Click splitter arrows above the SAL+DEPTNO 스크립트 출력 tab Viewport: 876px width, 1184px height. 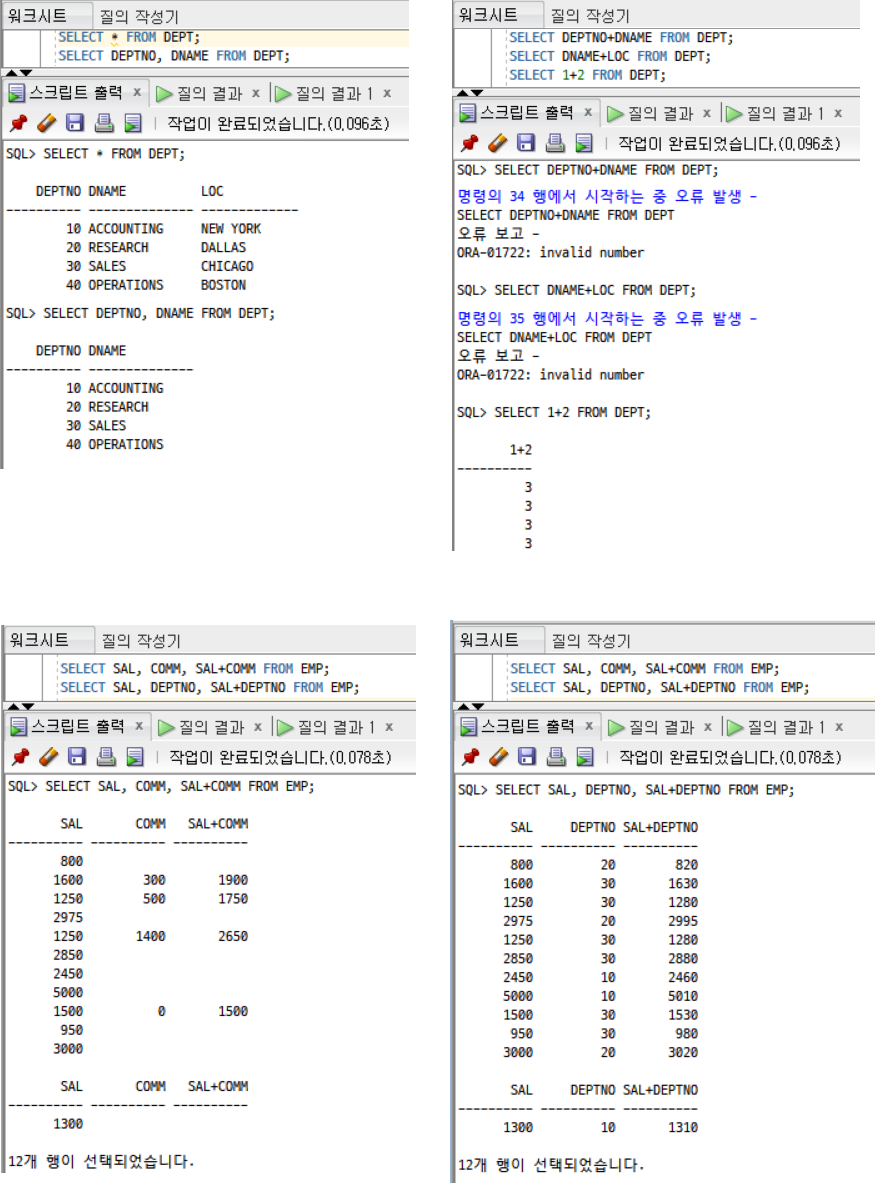tap(470, 706)
